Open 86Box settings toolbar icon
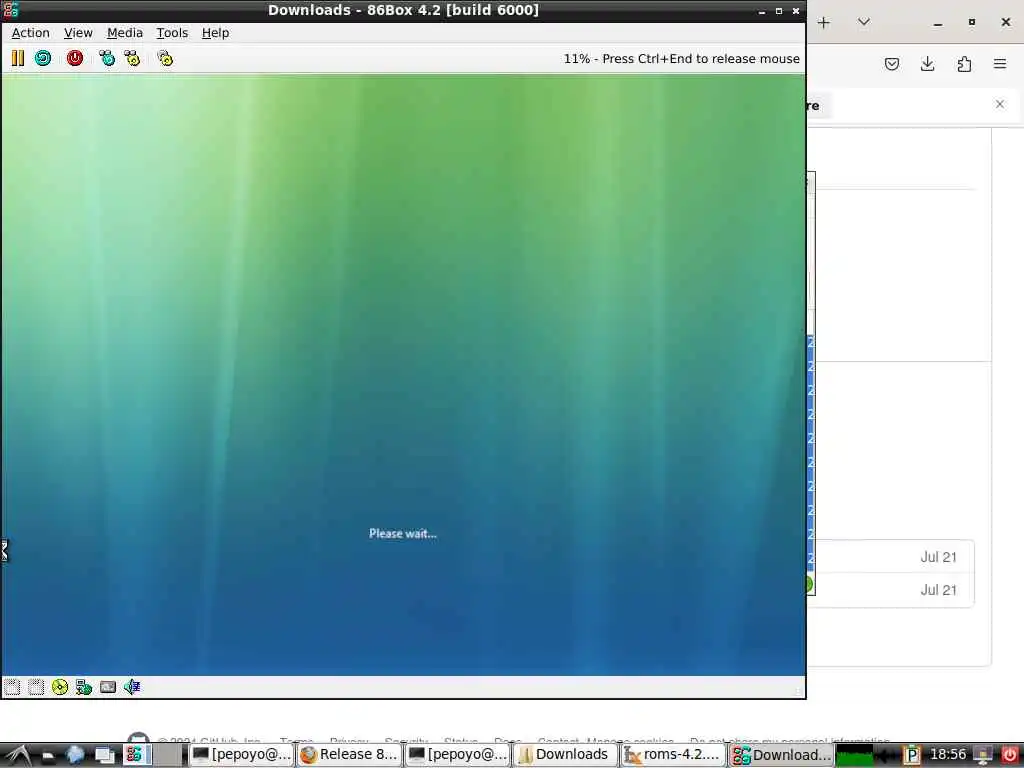The image size is (1024, 768). (x=165, y=59)
